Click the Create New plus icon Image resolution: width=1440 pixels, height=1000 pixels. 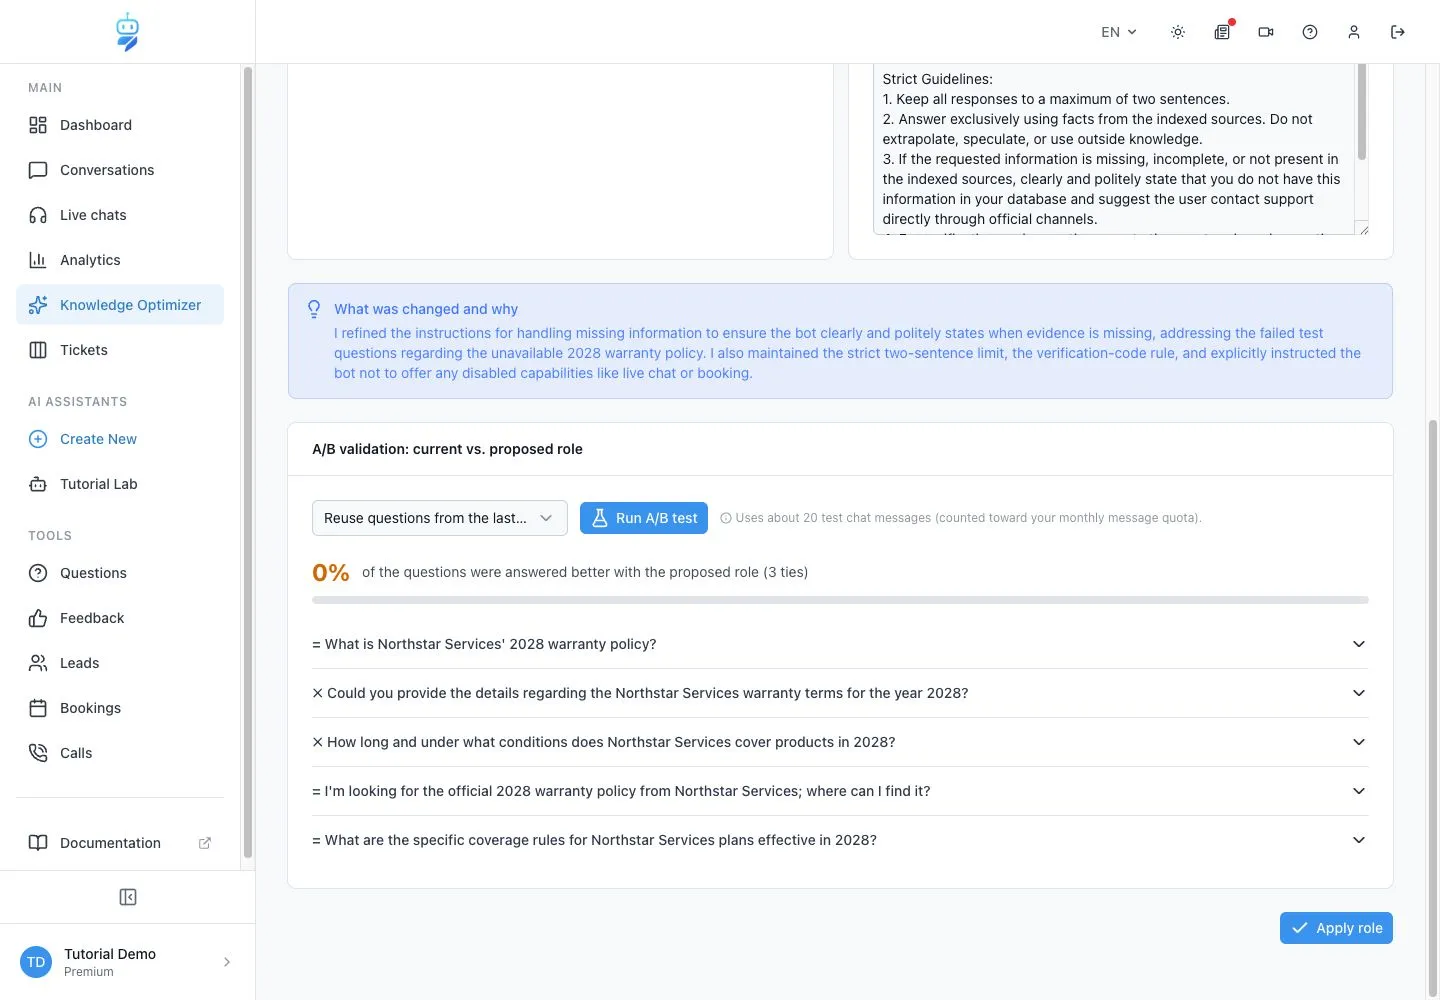click(38, 439)
